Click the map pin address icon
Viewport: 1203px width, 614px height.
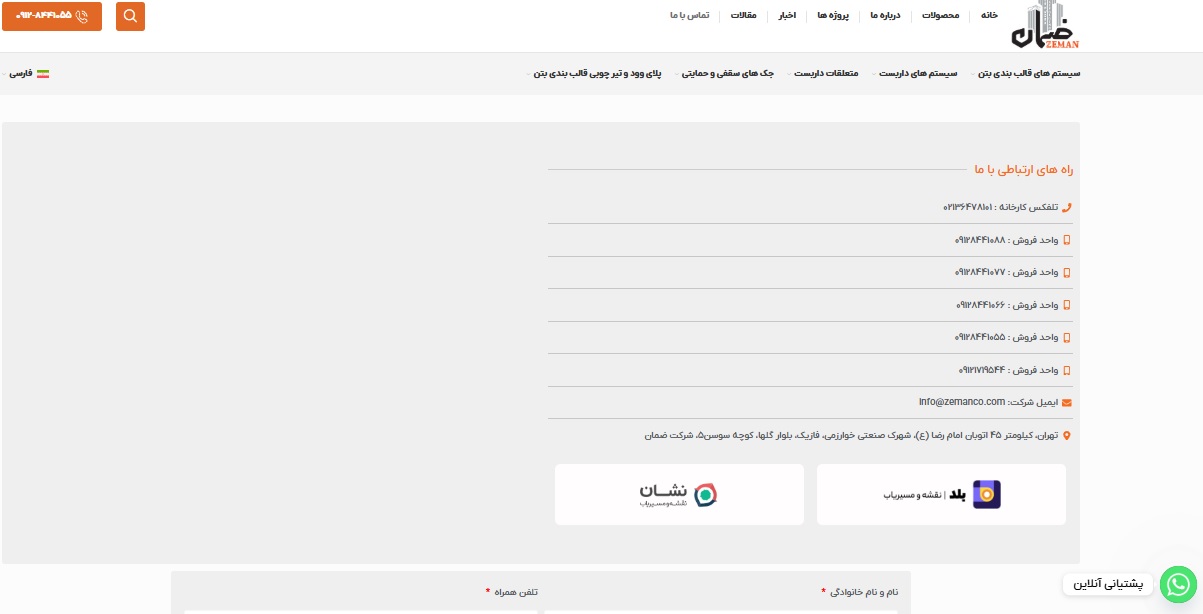1067,435
